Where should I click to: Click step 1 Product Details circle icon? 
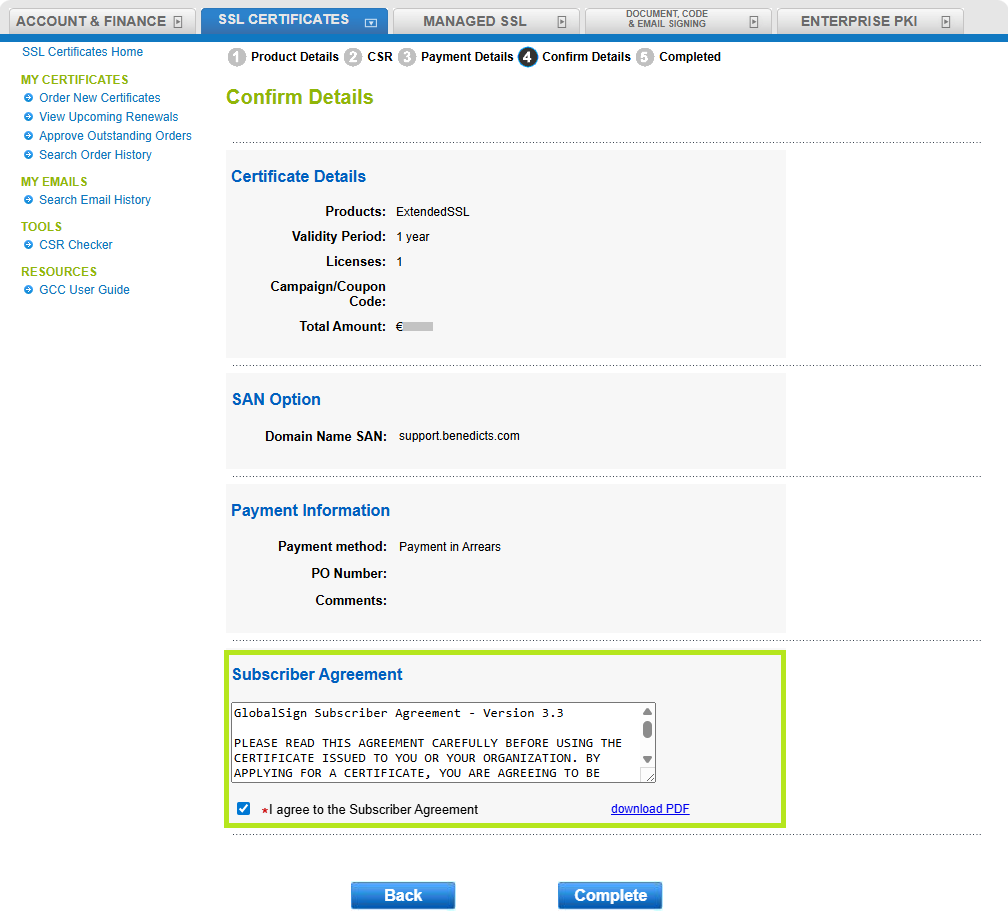(237, 57)
